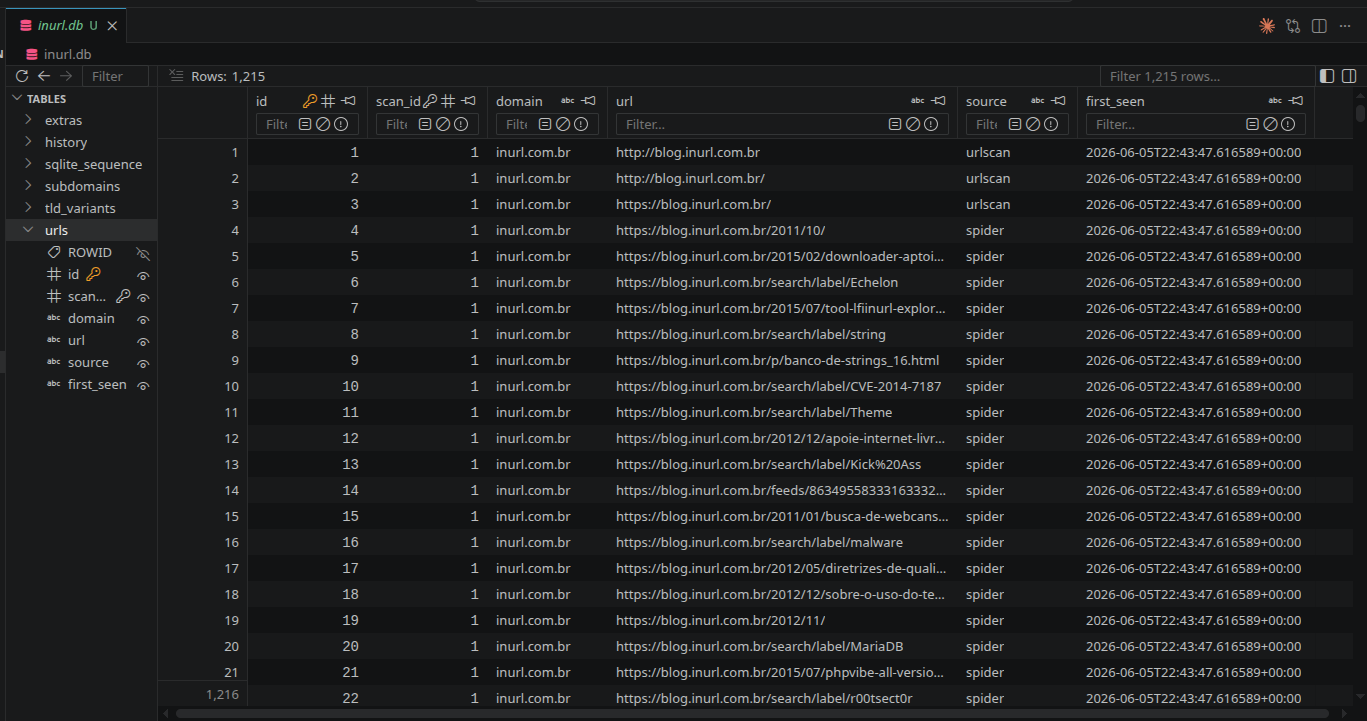Sort by the first_seen column header
Screen dimensions: 1367x721
pos(1115,101)
